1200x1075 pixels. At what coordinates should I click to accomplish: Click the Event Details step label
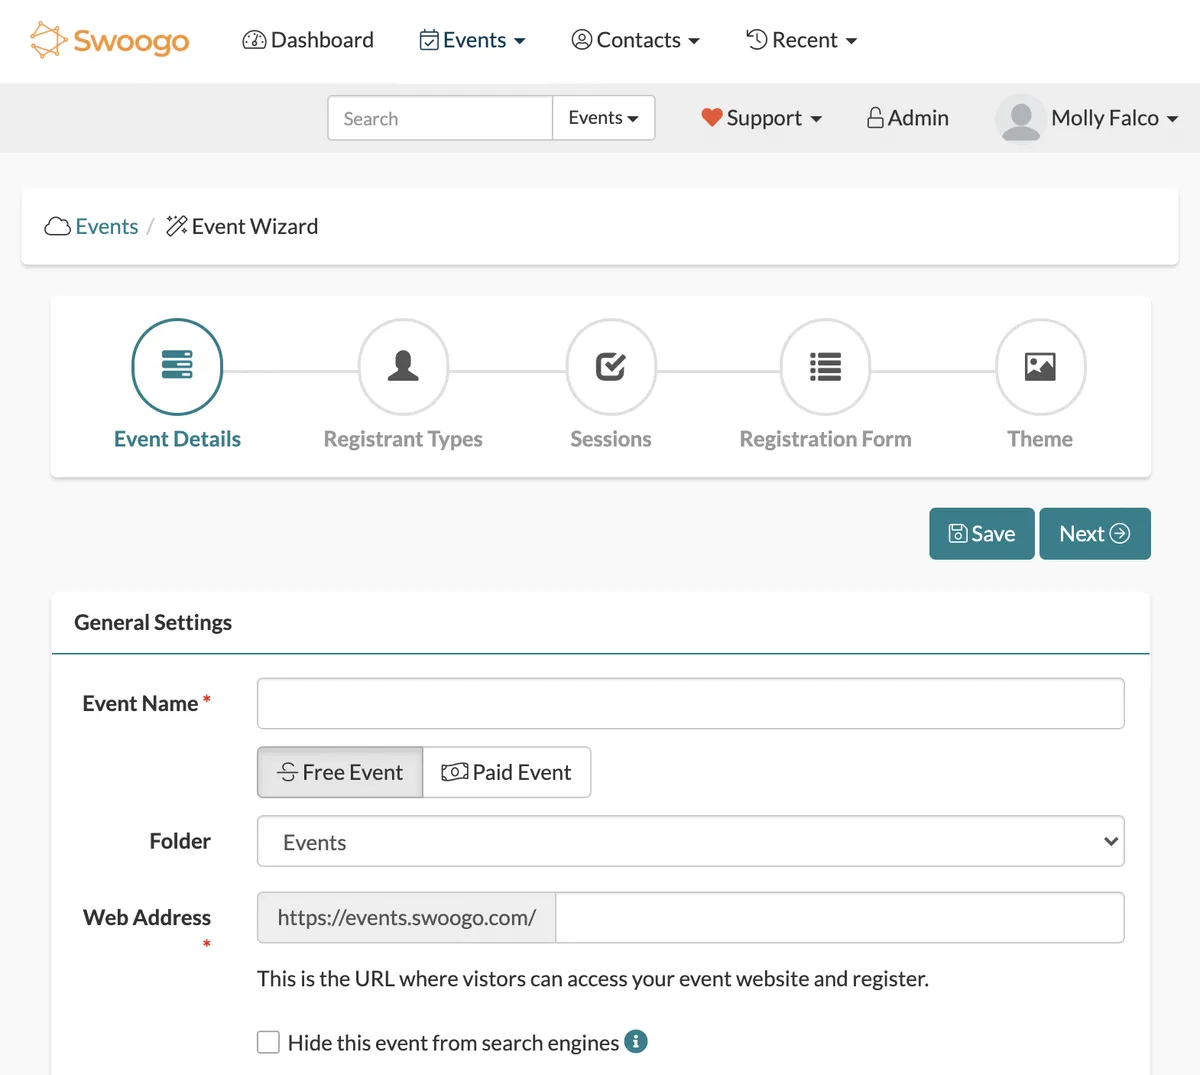point(177,439)
